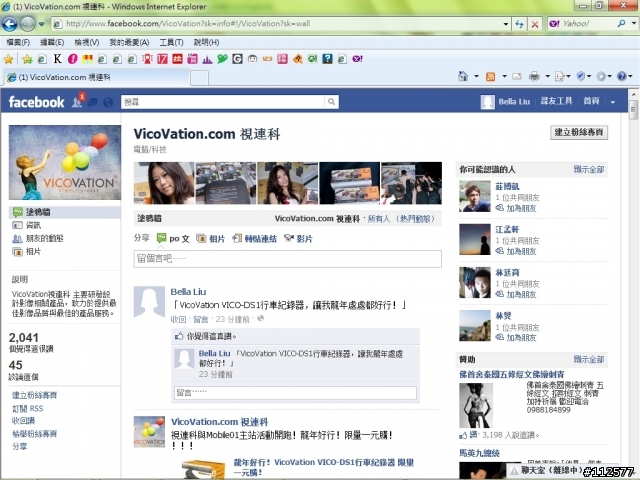Screen dimensions: 640x480
Task: Open the Page menu dropdown in command bar
Action: [x=563, y=76]
